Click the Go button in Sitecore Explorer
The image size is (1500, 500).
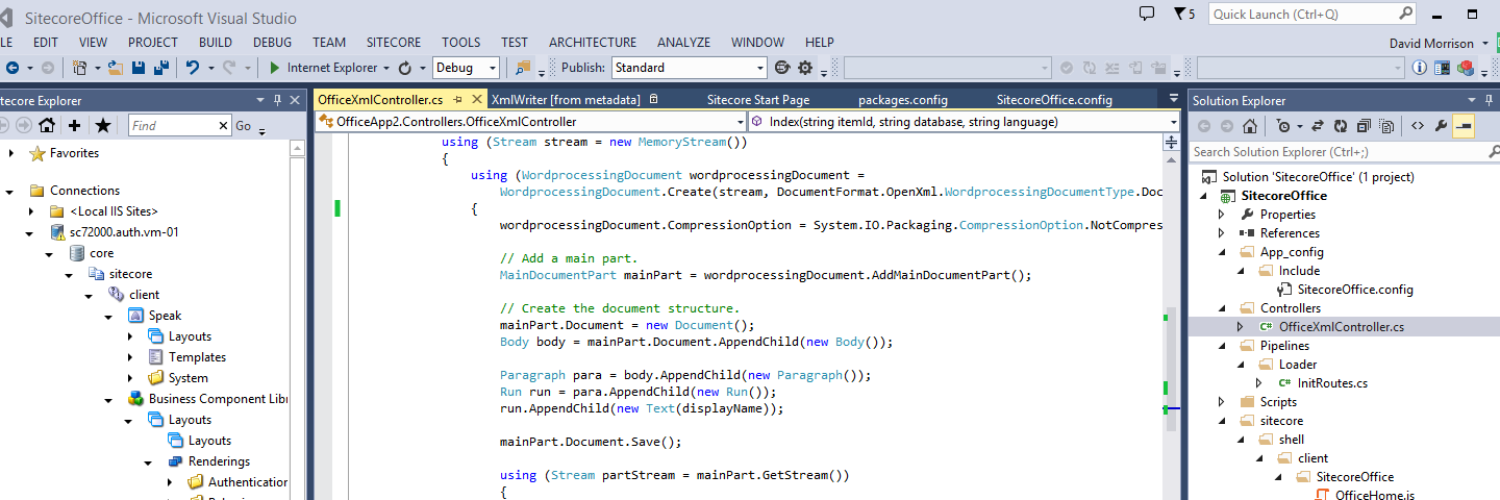tap(243, 126)
